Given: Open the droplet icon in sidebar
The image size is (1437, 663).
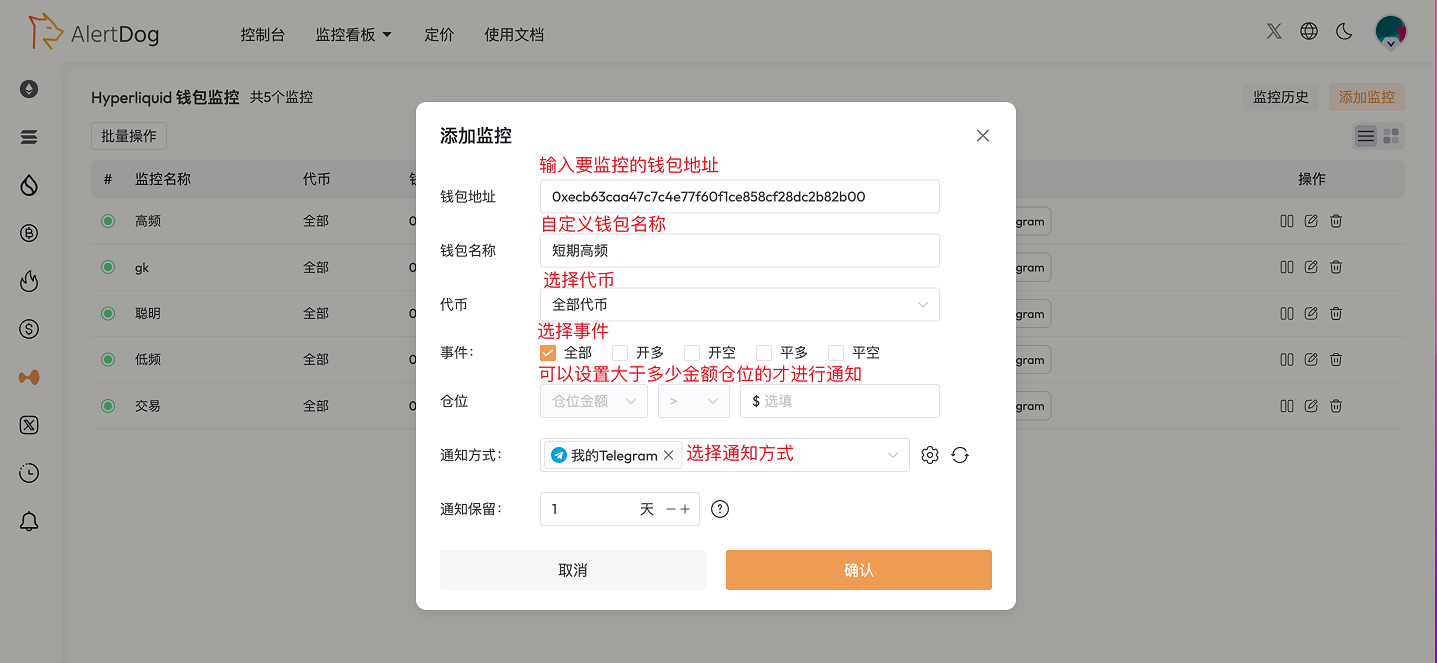Looking at the screenshot, I should click(x=29, y=185).
